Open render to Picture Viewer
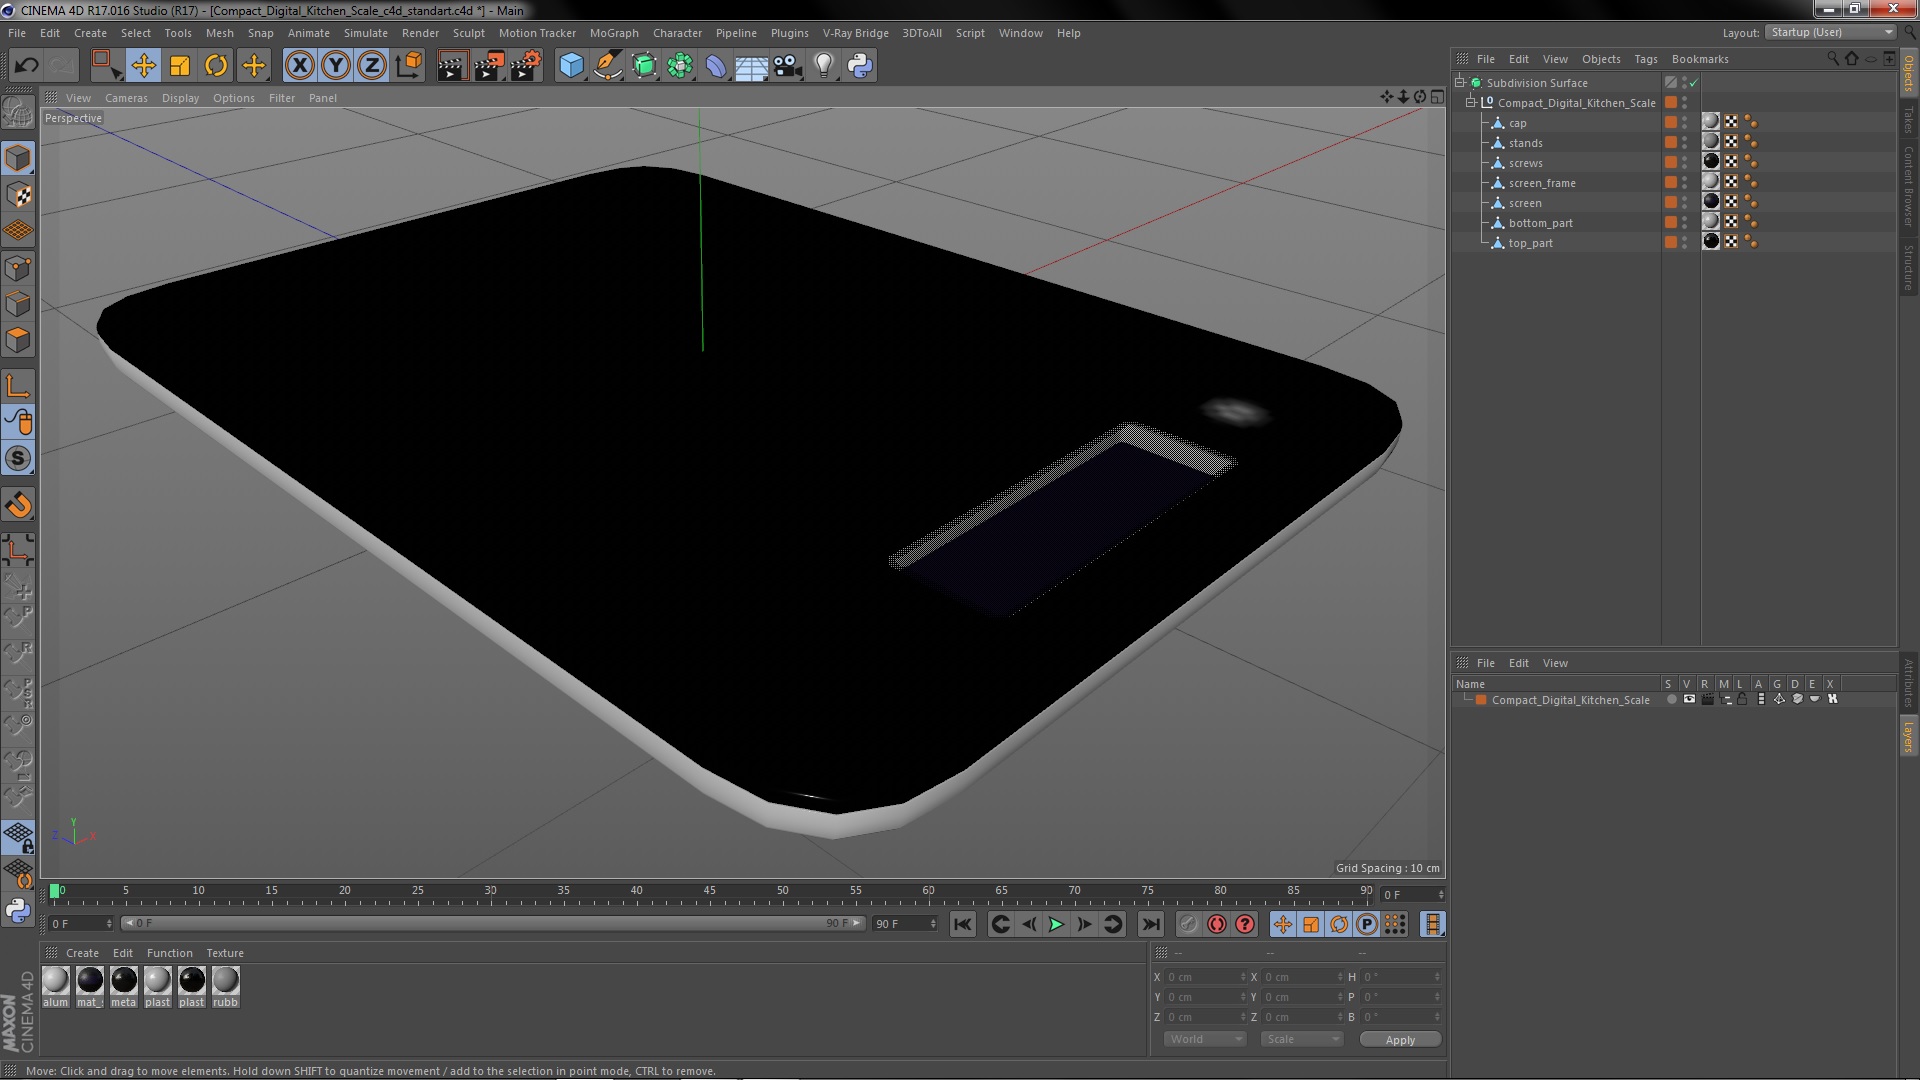1920x1080 pixels. click(489, 66)
